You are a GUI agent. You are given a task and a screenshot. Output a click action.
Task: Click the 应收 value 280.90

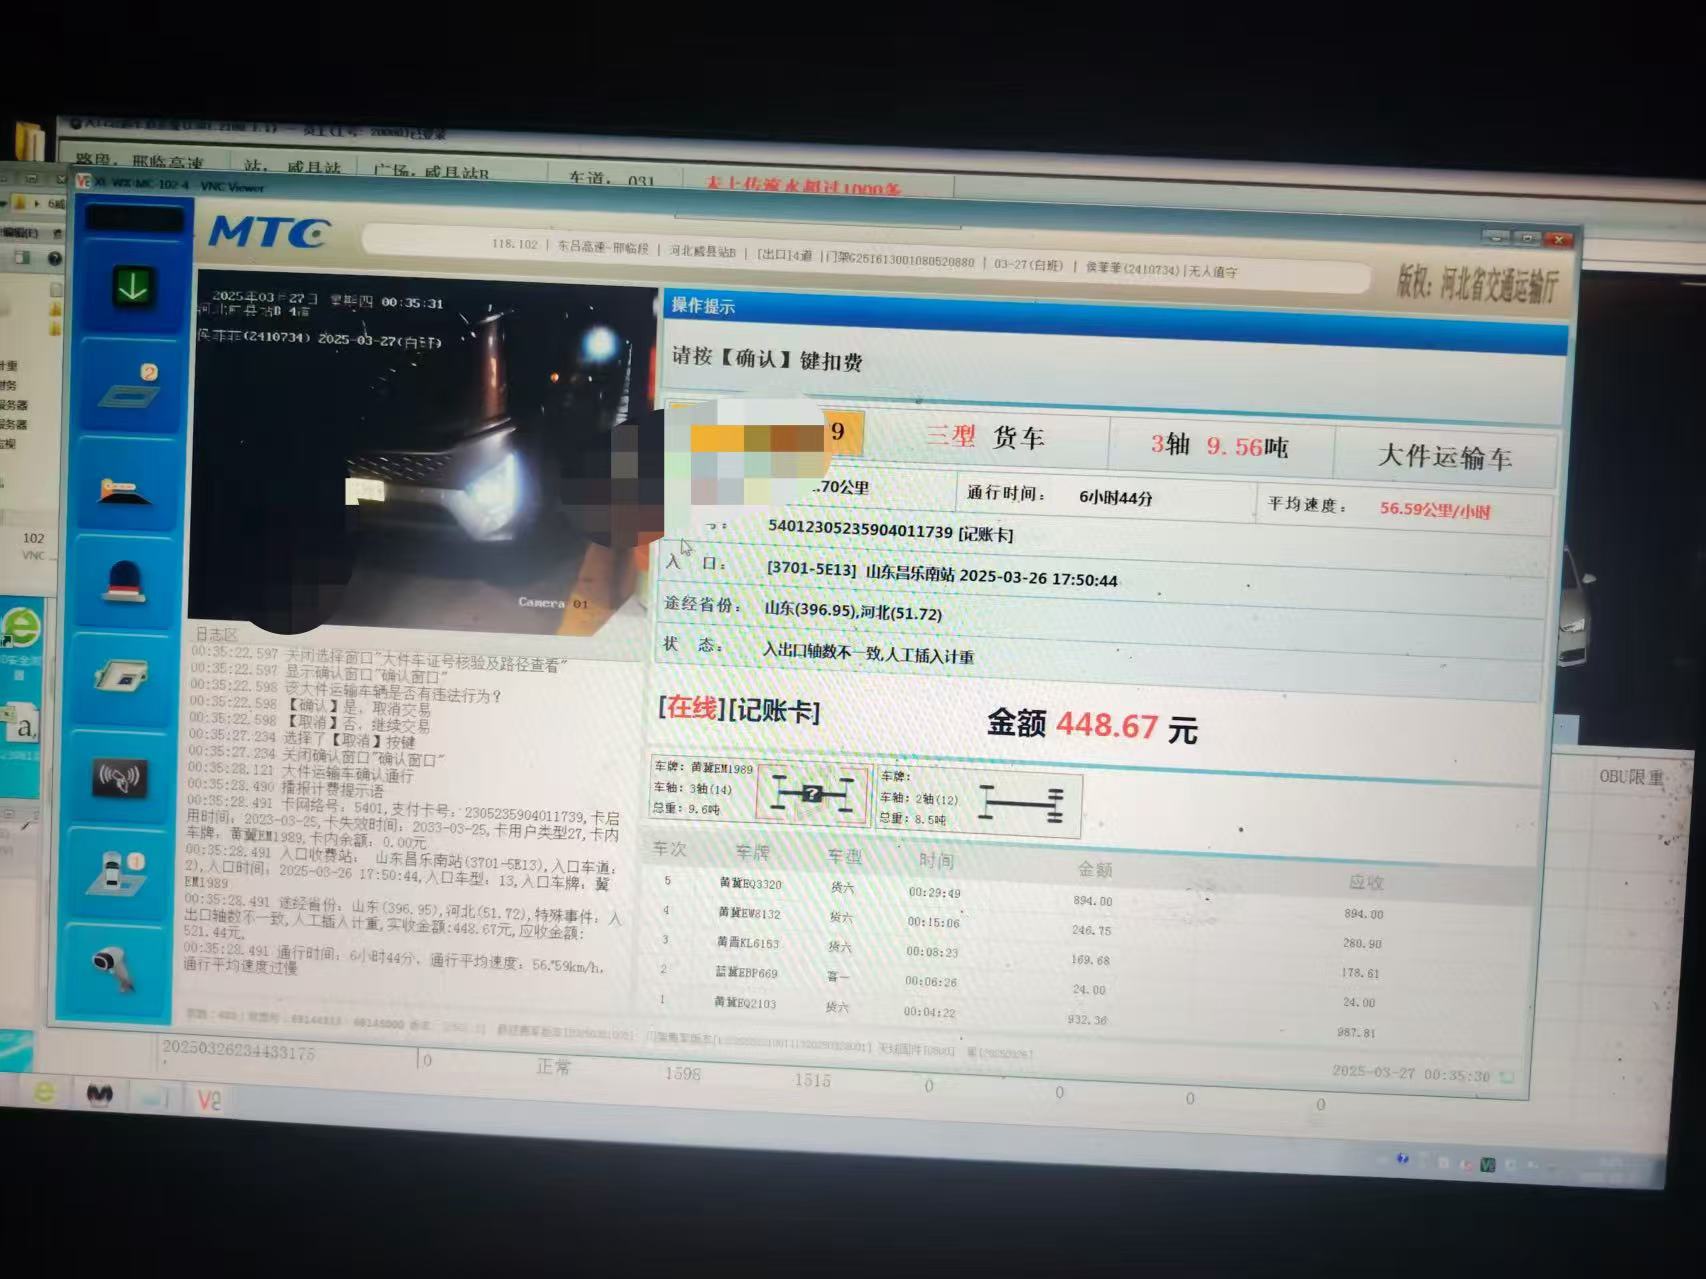tap(1361, 944)
